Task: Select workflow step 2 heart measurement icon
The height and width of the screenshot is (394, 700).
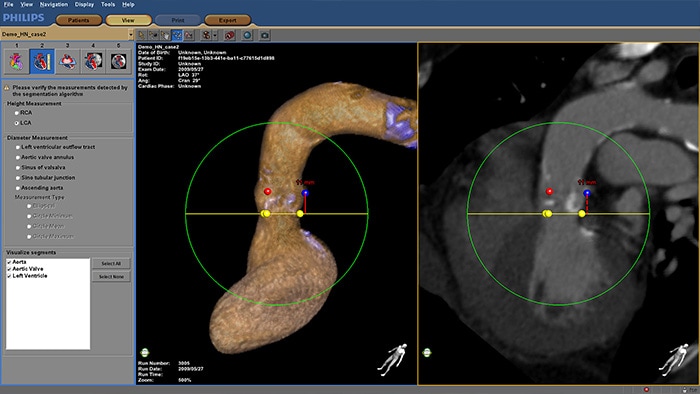Action: click(x=42, y=61)
